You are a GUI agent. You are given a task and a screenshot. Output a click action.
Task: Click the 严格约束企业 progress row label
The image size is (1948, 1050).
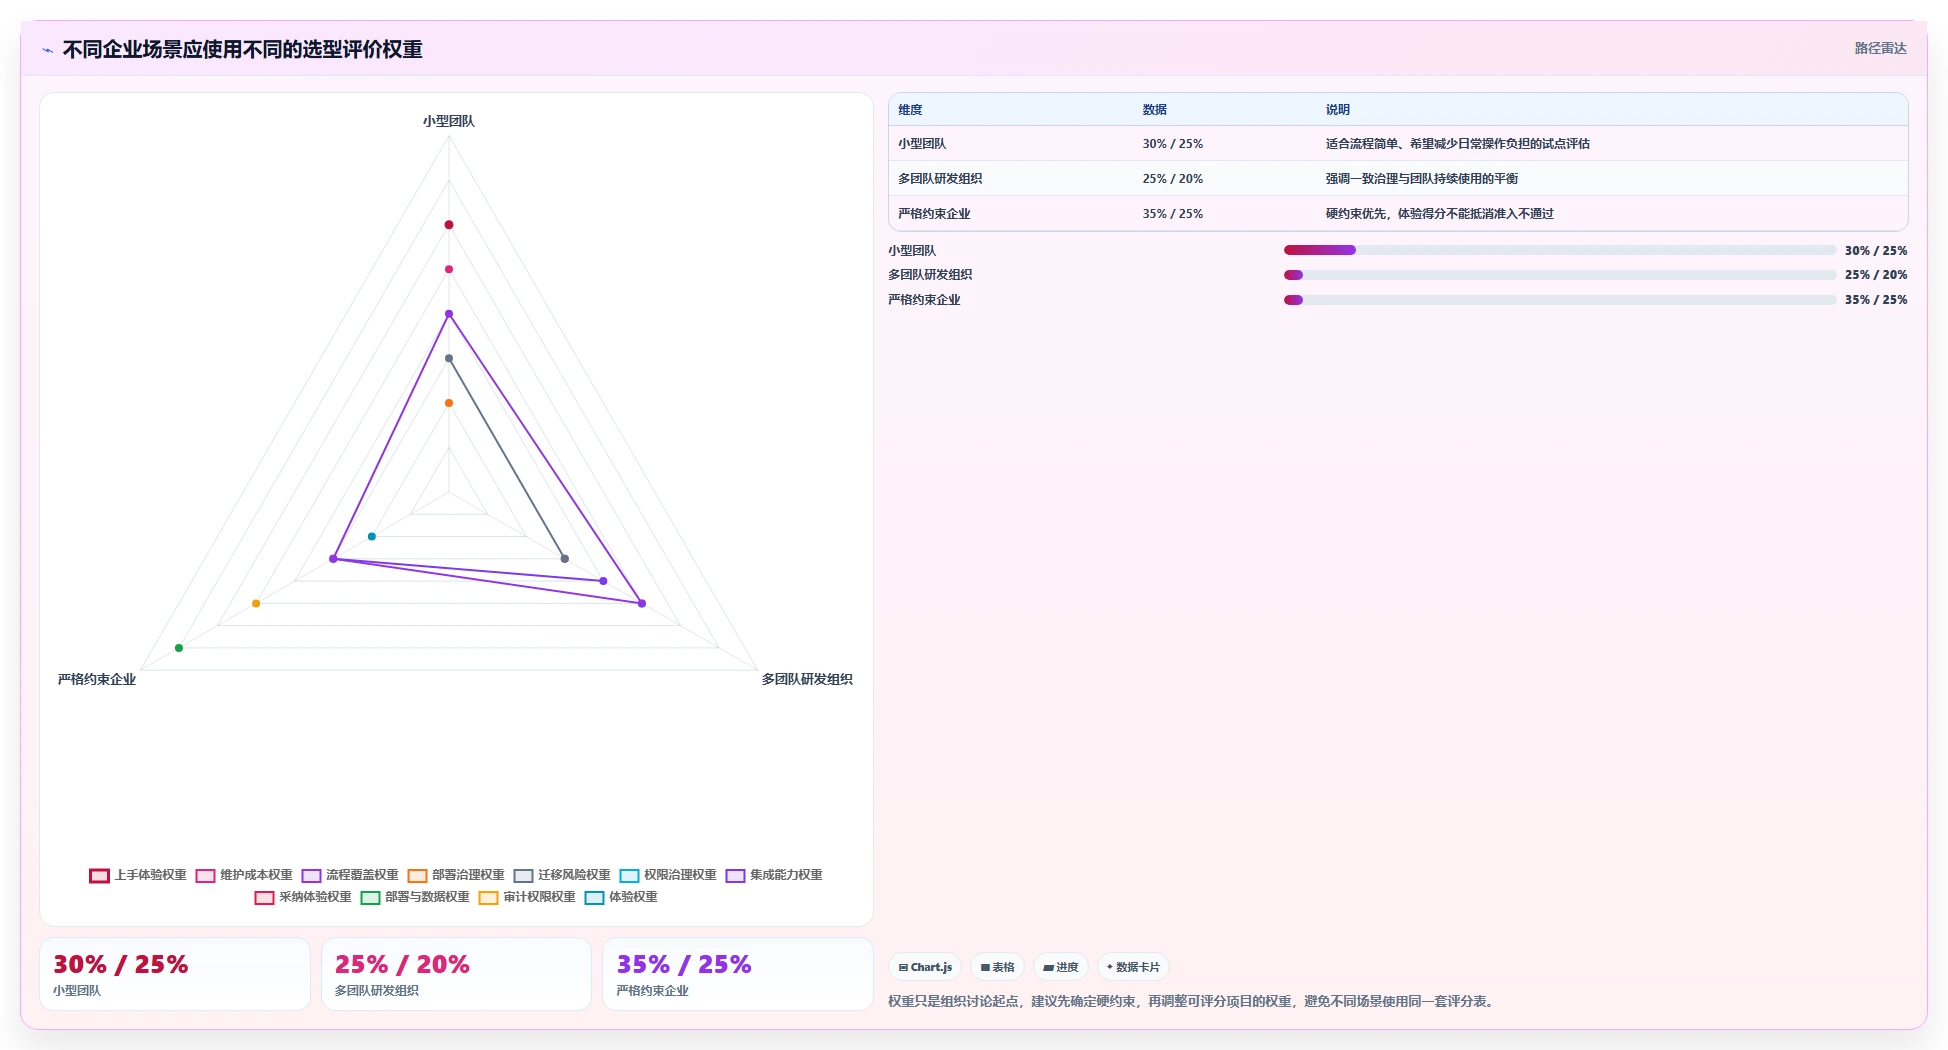pyautogui.click(x=924, y=300)
